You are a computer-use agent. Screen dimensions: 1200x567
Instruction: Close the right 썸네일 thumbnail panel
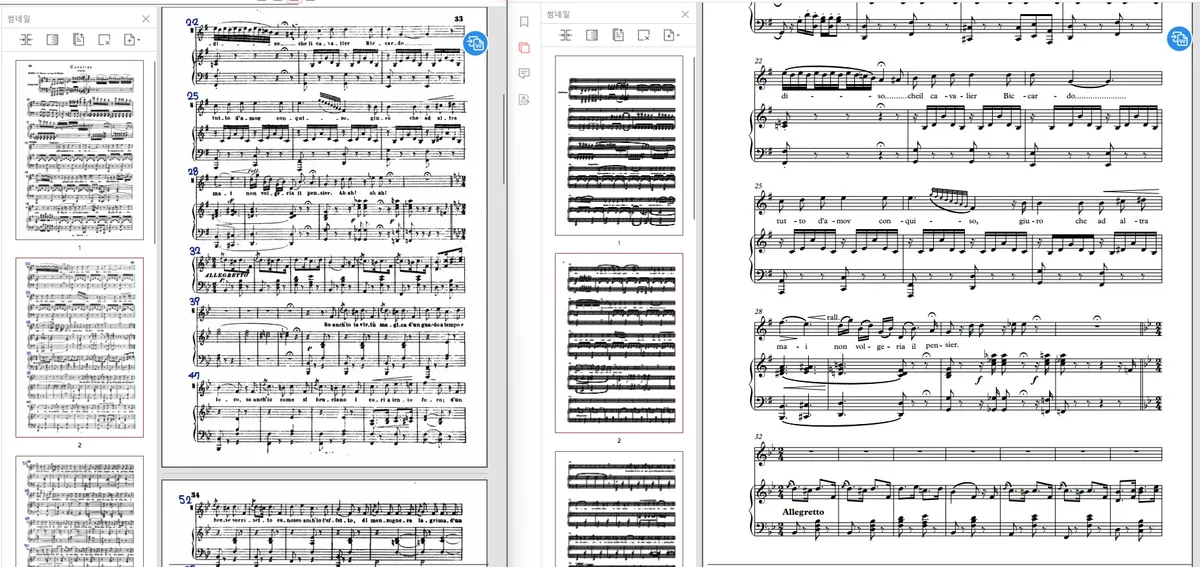click(685, 14)
